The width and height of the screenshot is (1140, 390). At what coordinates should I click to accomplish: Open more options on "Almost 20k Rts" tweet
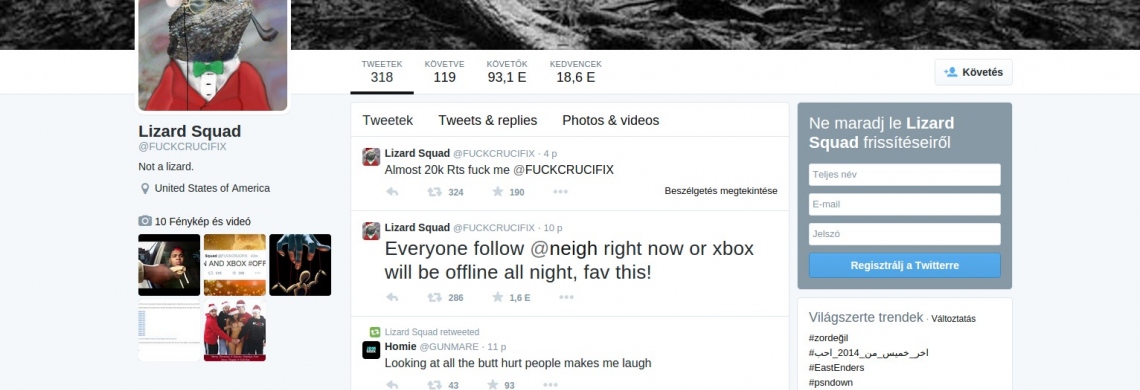(x=560, y=192)
